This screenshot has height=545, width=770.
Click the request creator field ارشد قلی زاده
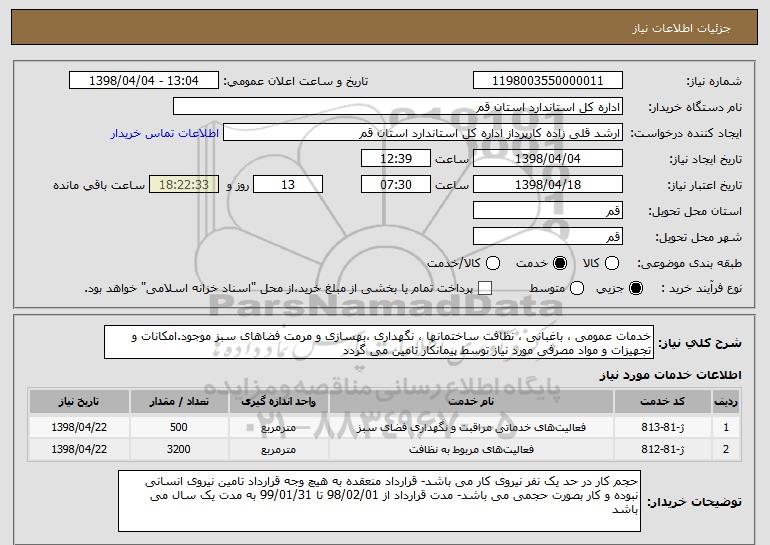423,133
